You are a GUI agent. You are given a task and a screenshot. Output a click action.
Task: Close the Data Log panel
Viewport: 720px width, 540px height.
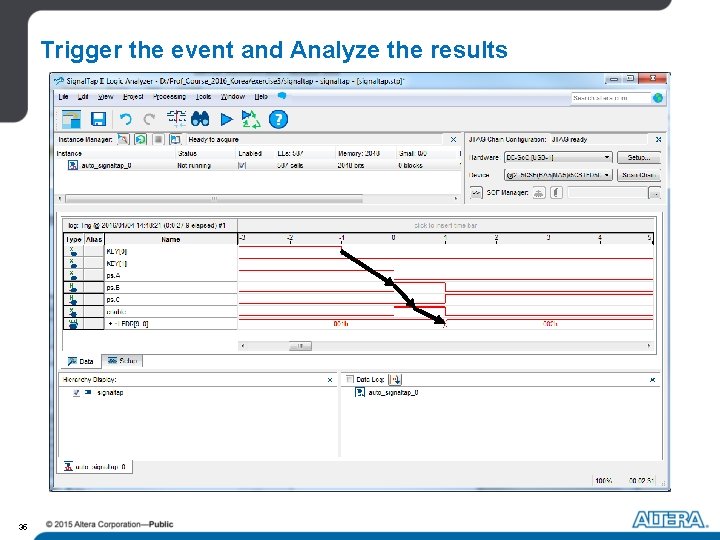click(652, 380)
